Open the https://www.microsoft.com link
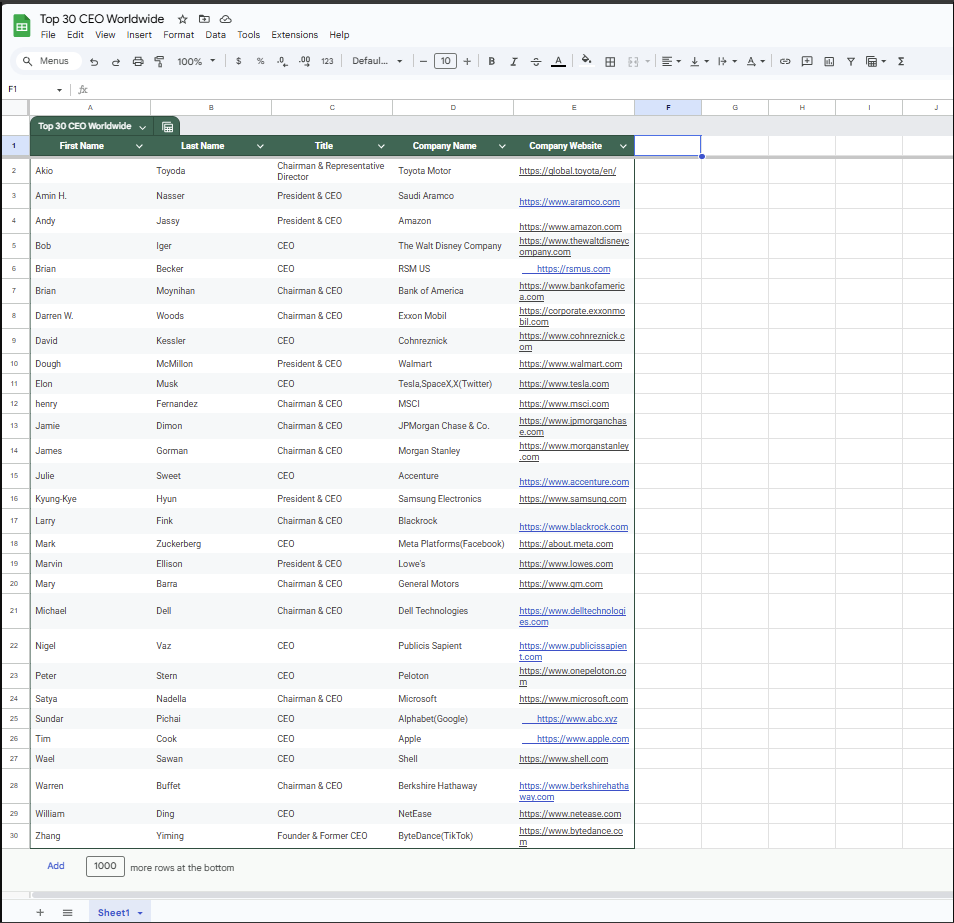This screenshot has width=954, height=923. point(574,699)
